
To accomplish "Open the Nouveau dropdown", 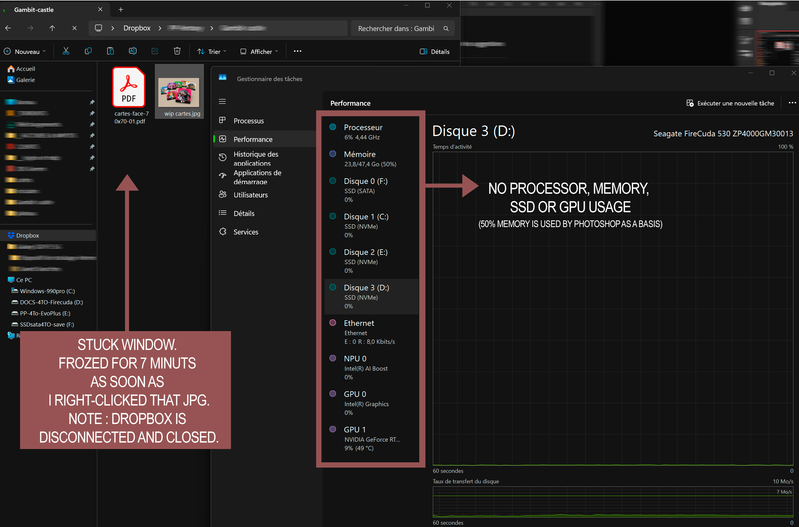I will point(25,51).
